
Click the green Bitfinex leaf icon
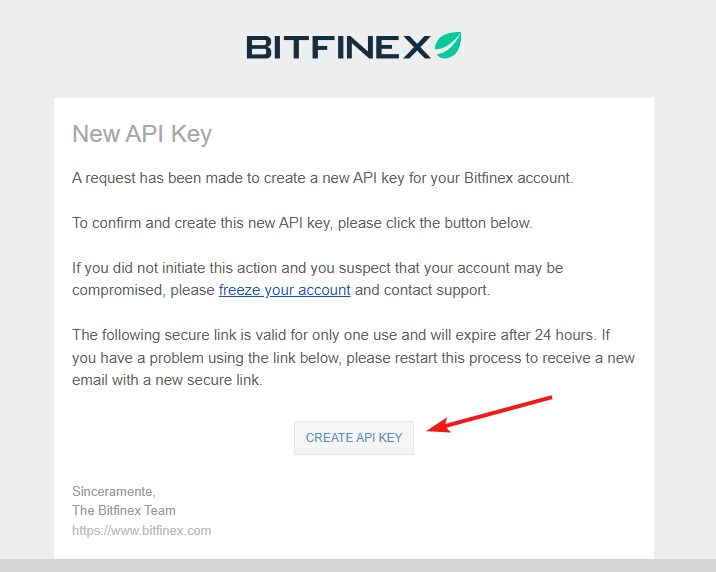point(447,46)
